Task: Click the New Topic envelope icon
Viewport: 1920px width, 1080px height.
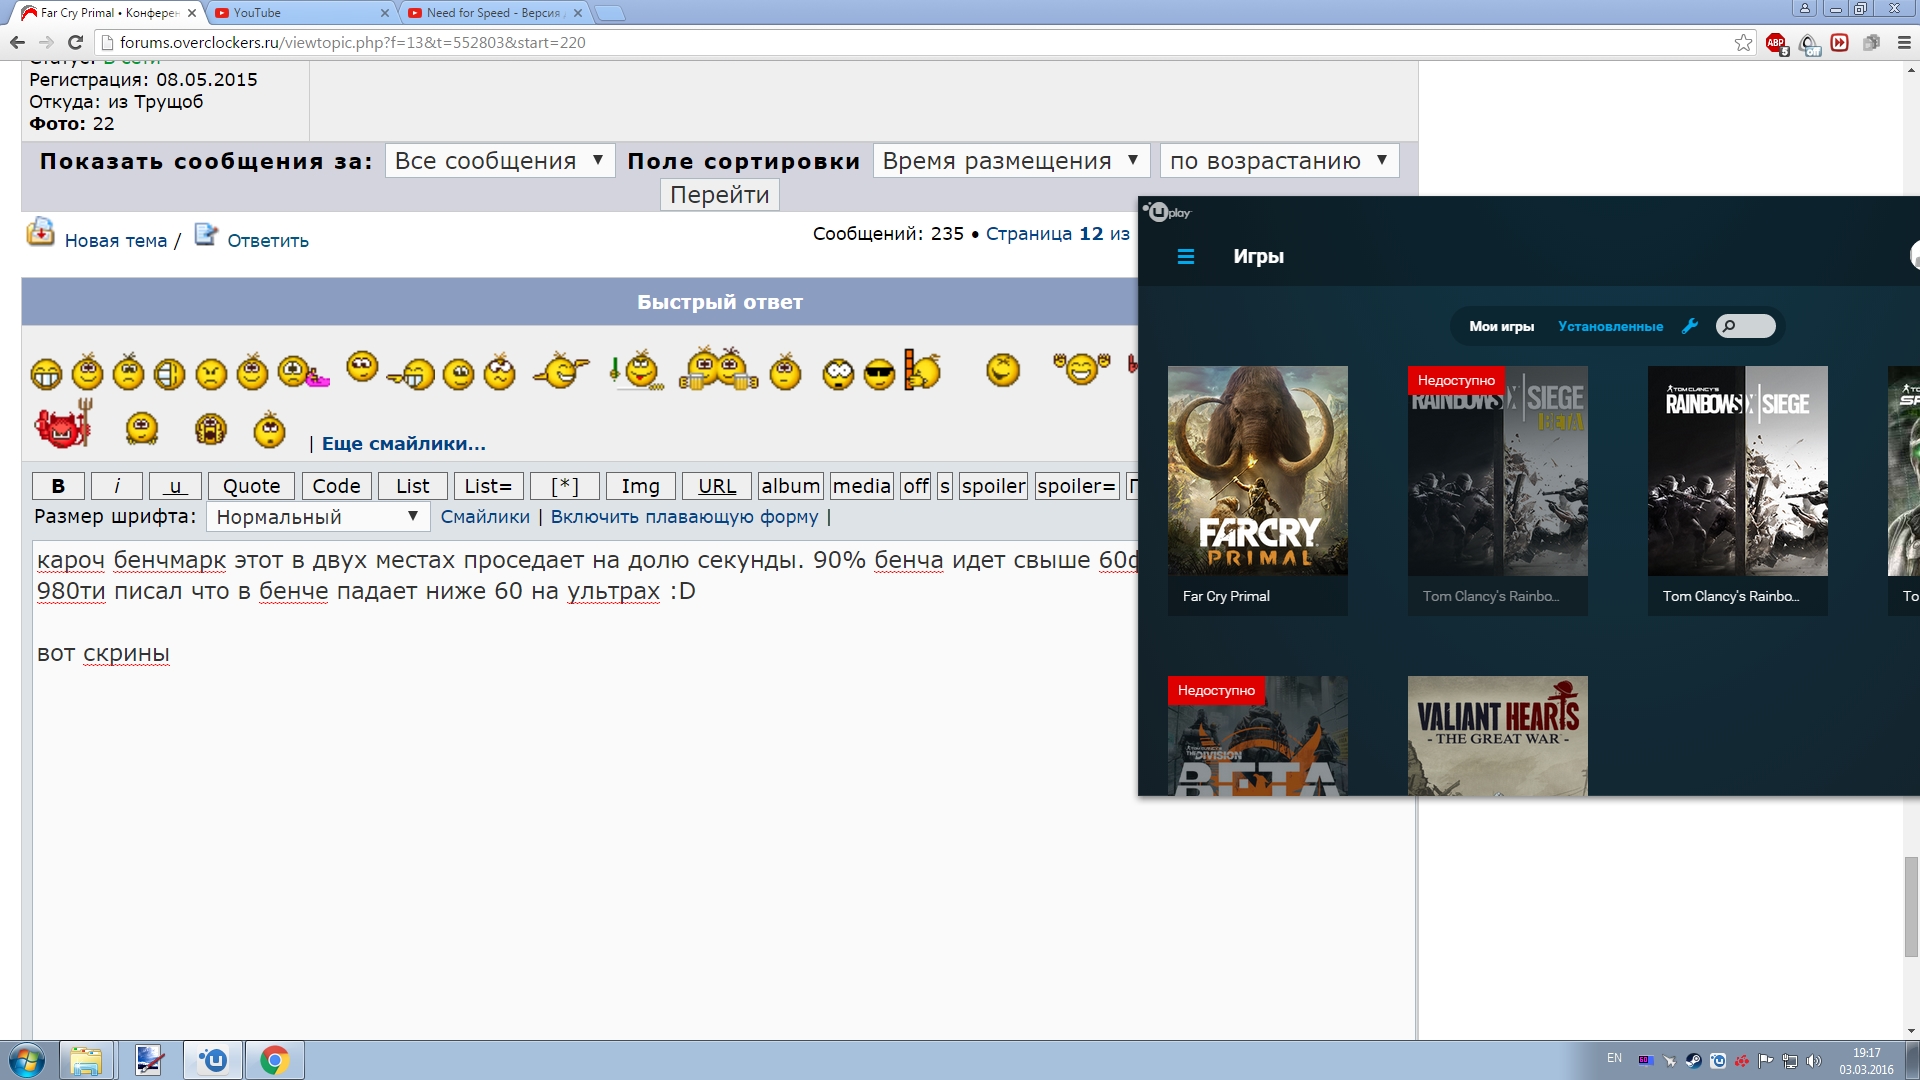Action: point(41,233)
